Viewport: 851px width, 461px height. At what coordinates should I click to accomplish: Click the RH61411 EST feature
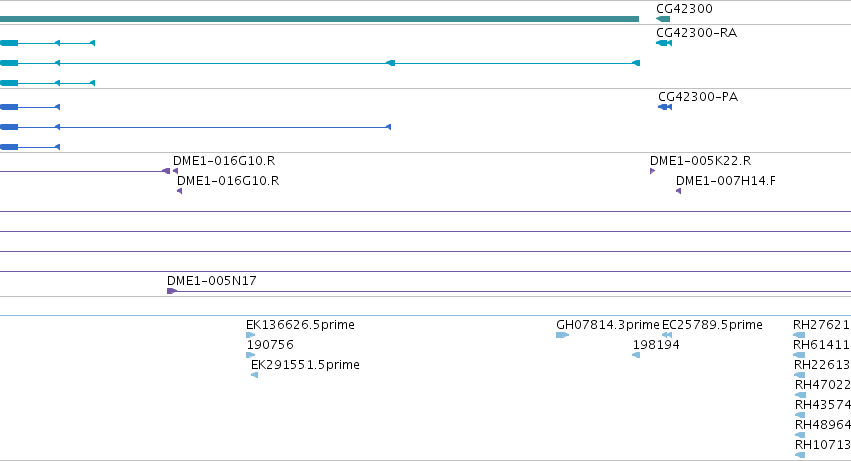click(799, 355)
